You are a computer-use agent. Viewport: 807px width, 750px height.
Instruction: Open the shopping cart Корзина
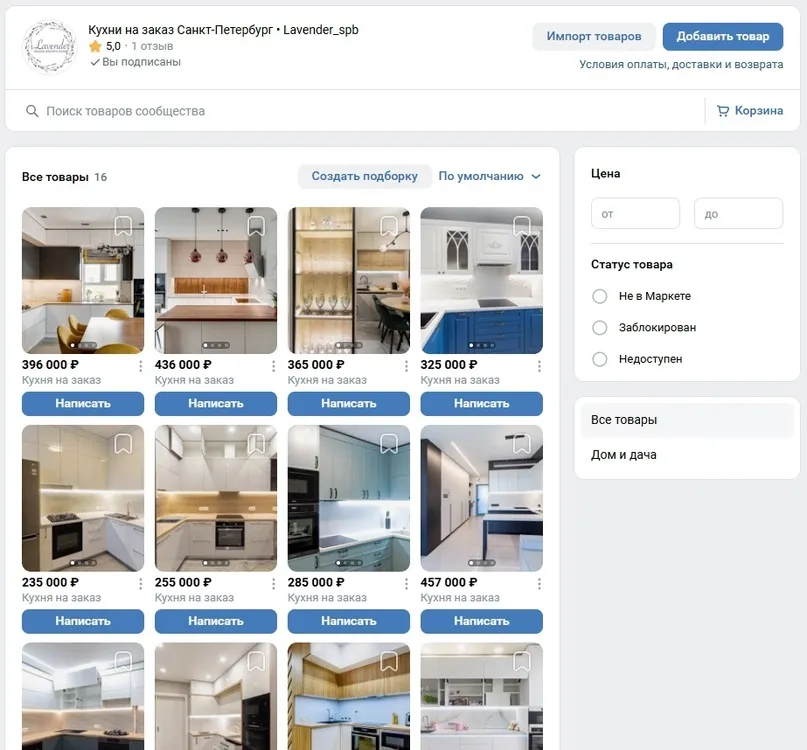749,111
